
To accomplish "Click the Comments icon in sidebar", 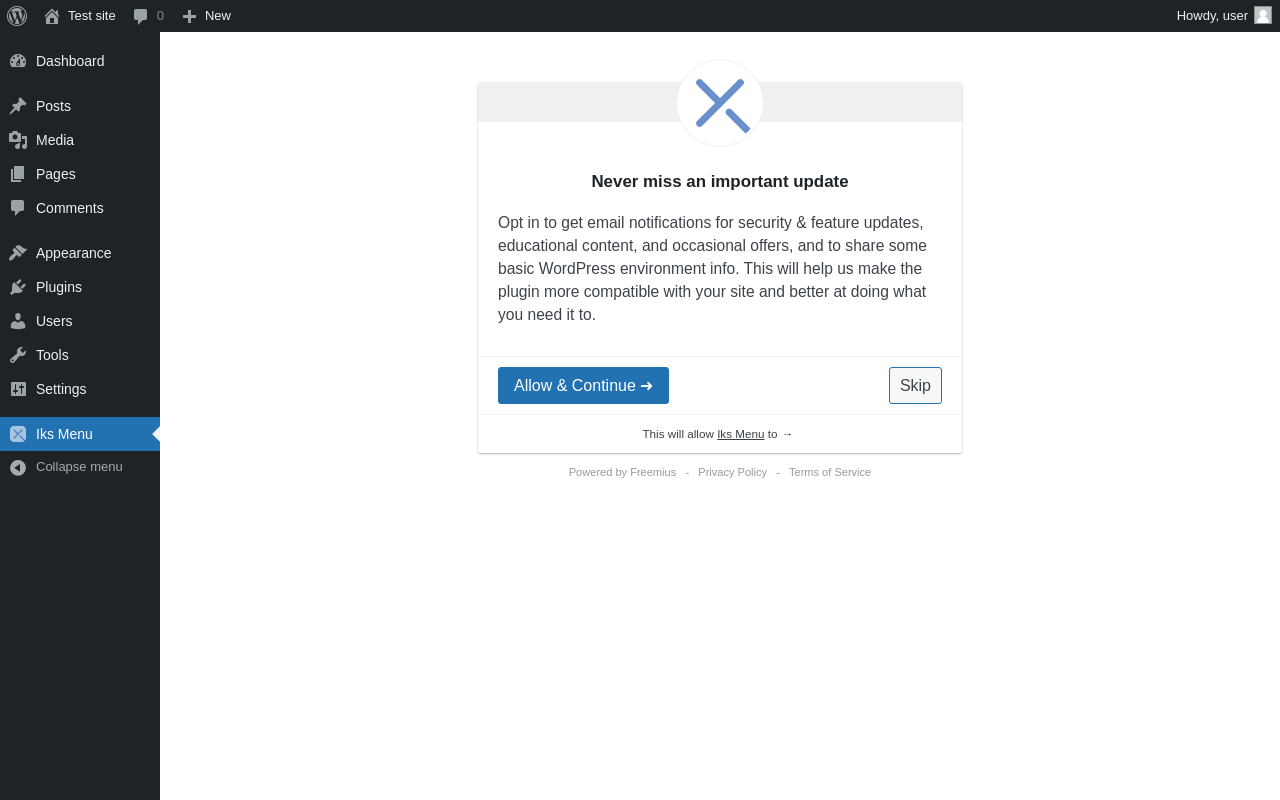I will point(18,208).
